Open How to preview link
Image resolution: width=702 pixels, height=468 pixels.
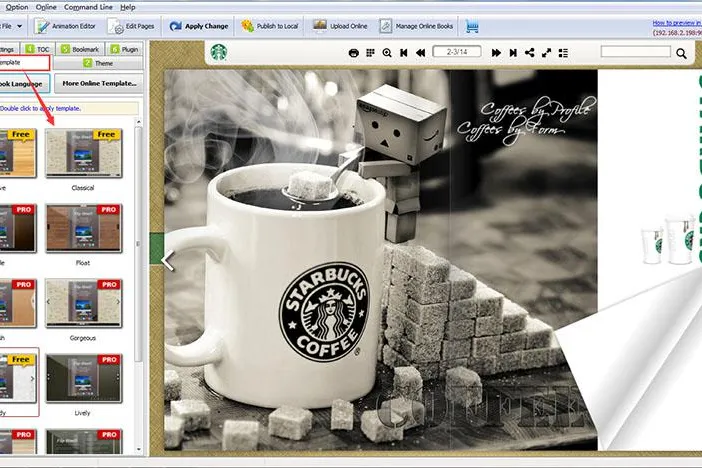pyautogui.click(x=676, y=23)
